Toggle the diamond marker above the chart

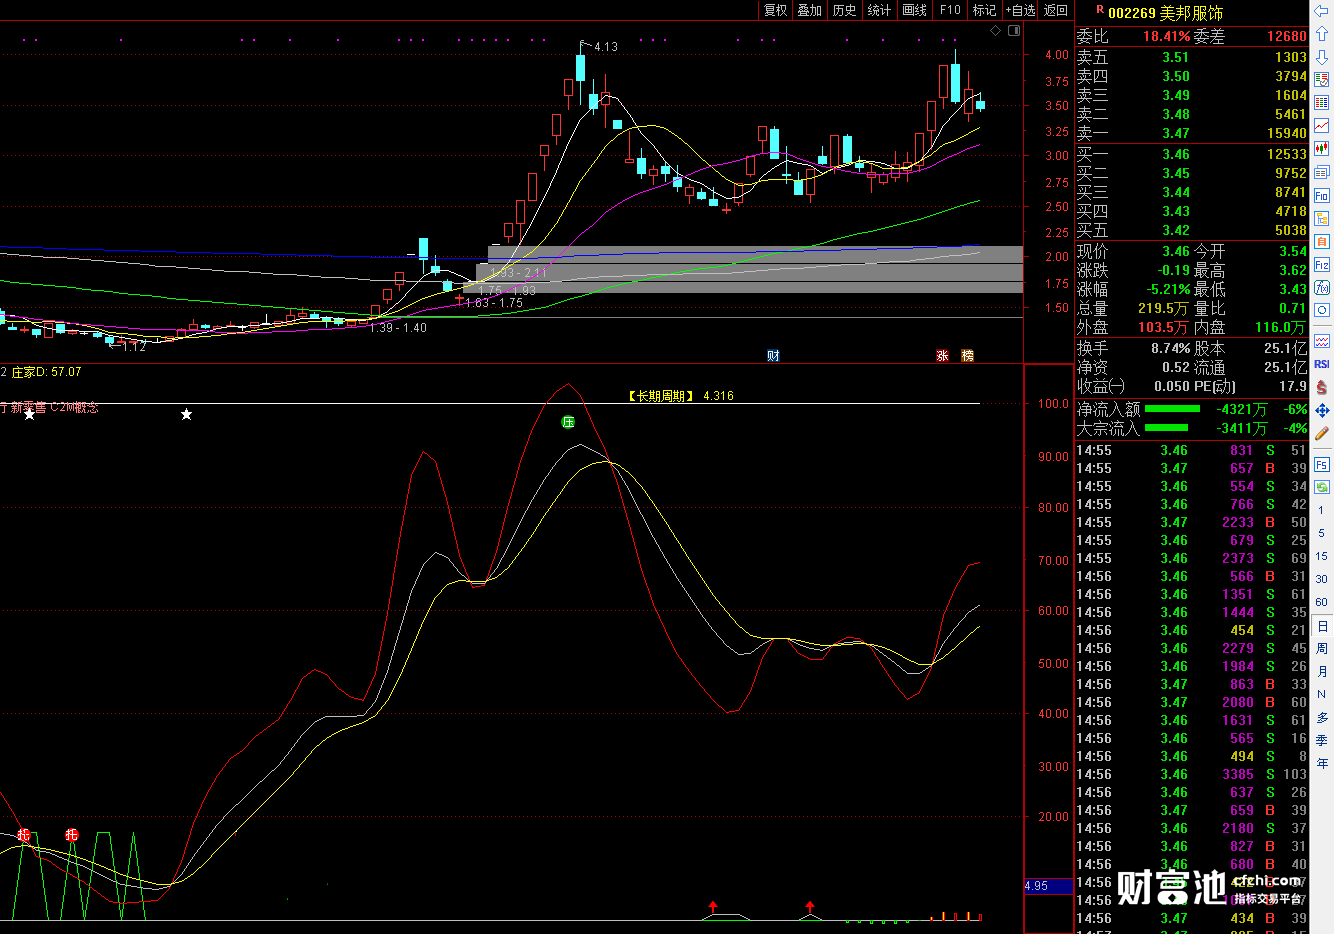click(x=995, y=31)
